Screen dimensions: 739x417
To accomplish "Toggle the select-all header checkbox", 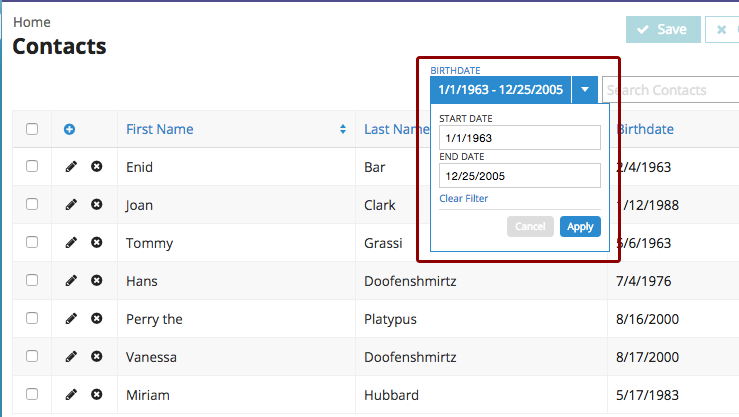I will pos(32,129).
